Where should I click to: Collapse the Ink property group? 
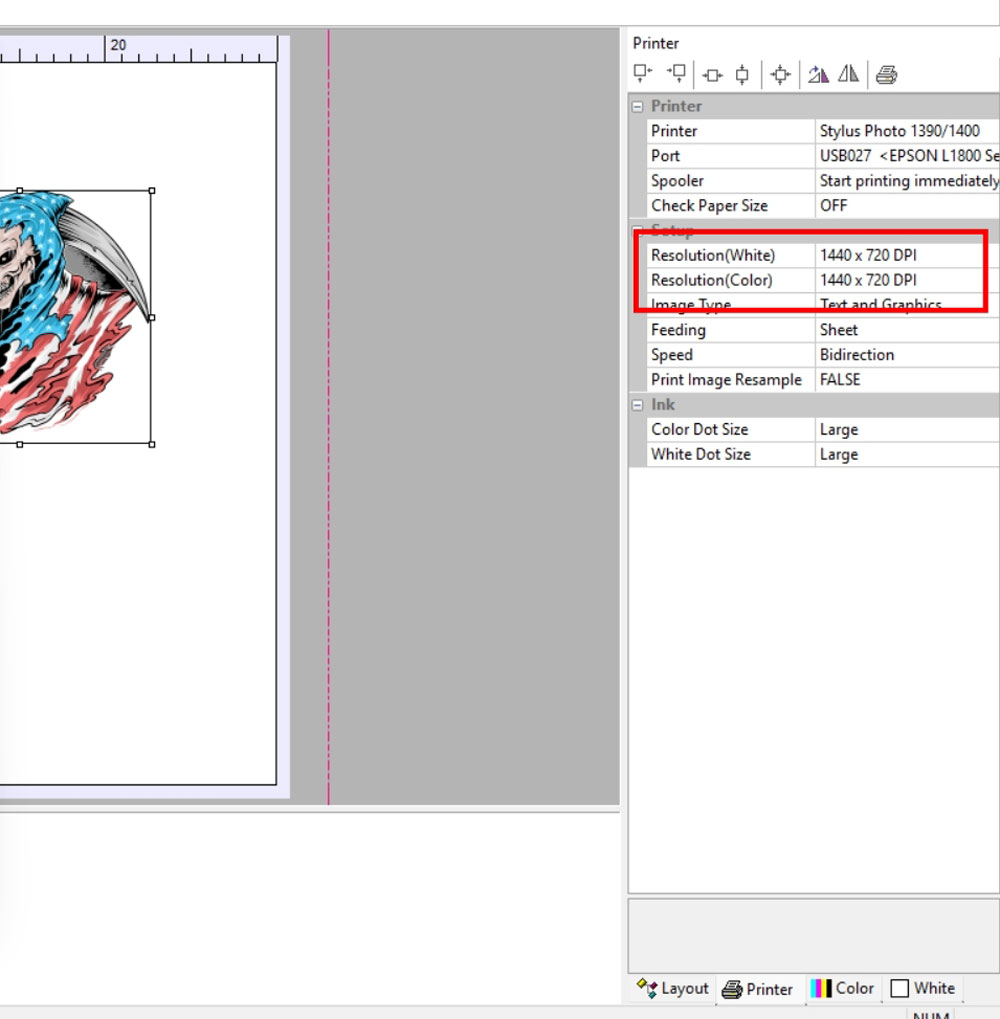pyautogui.click(x=637, y=405)
